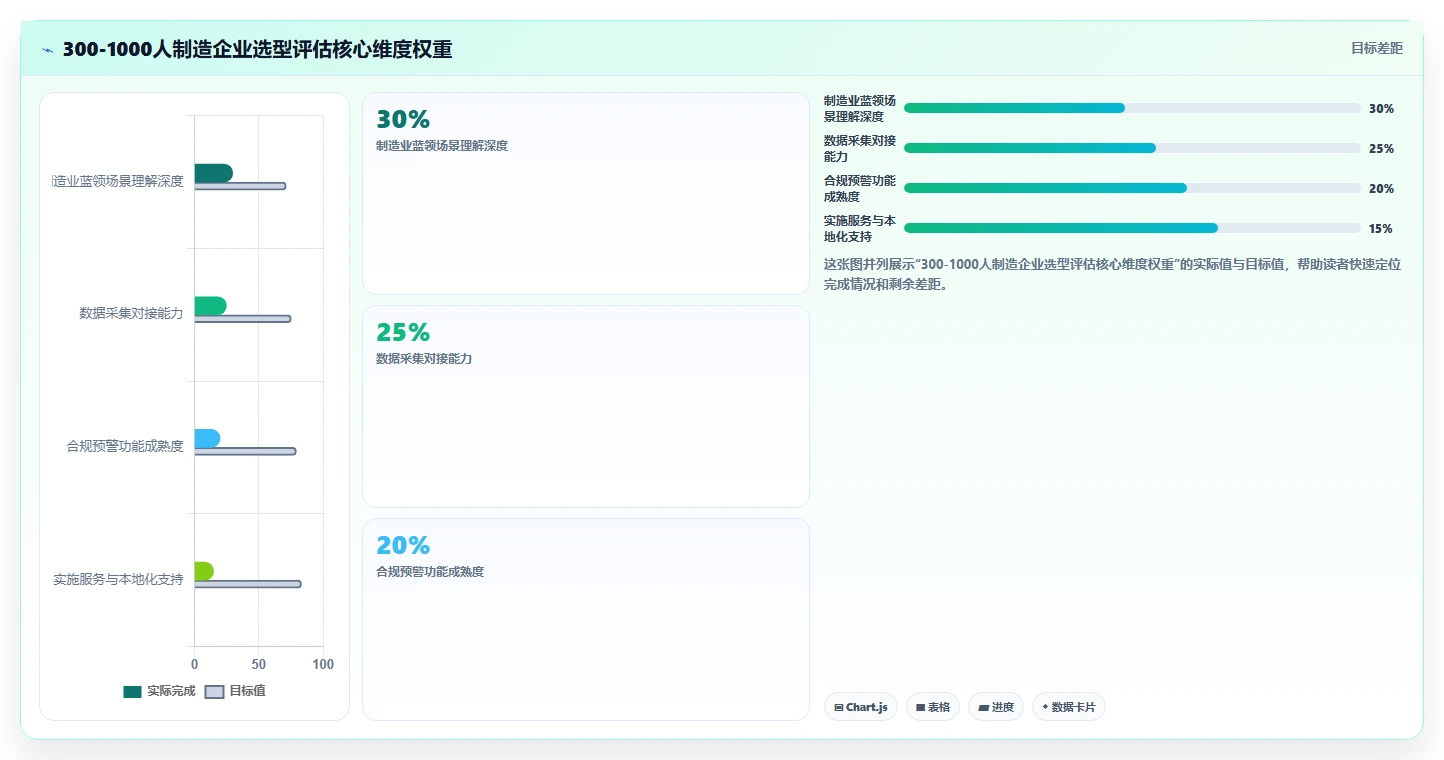
Task: Click the 25% figure beside the progress bar
Action: tap(1381, 148)
